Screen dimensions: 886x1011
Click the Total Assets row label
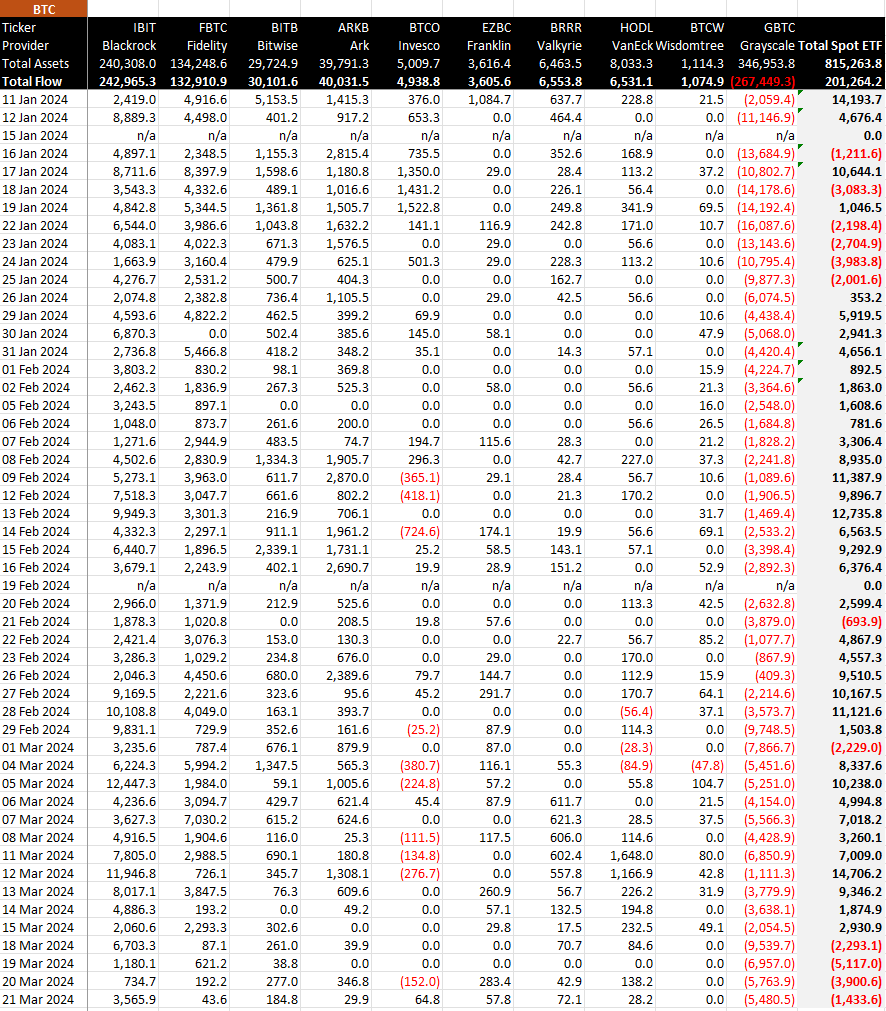coord(36,63)
